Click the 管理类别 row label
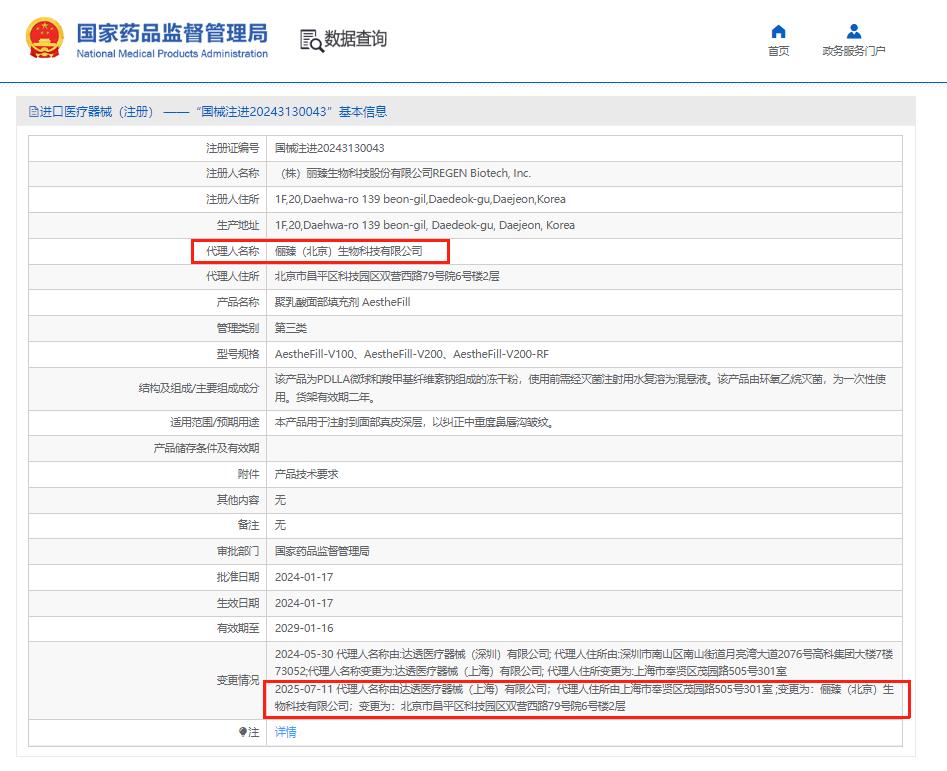Screen dimensions: 947x771 pyautogui.click(x=238, y=328)
